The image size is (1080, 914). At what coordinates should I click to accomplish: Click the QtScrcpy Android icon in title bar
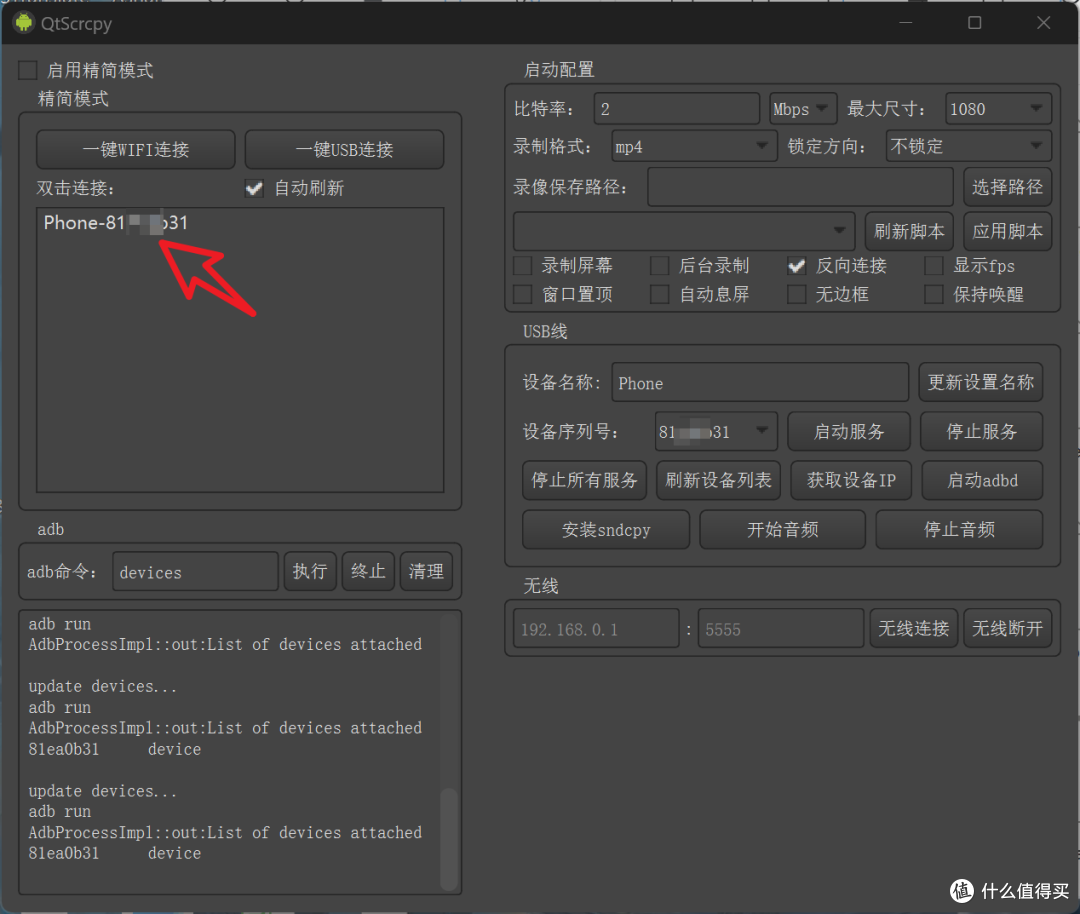(x=23, y=22)
